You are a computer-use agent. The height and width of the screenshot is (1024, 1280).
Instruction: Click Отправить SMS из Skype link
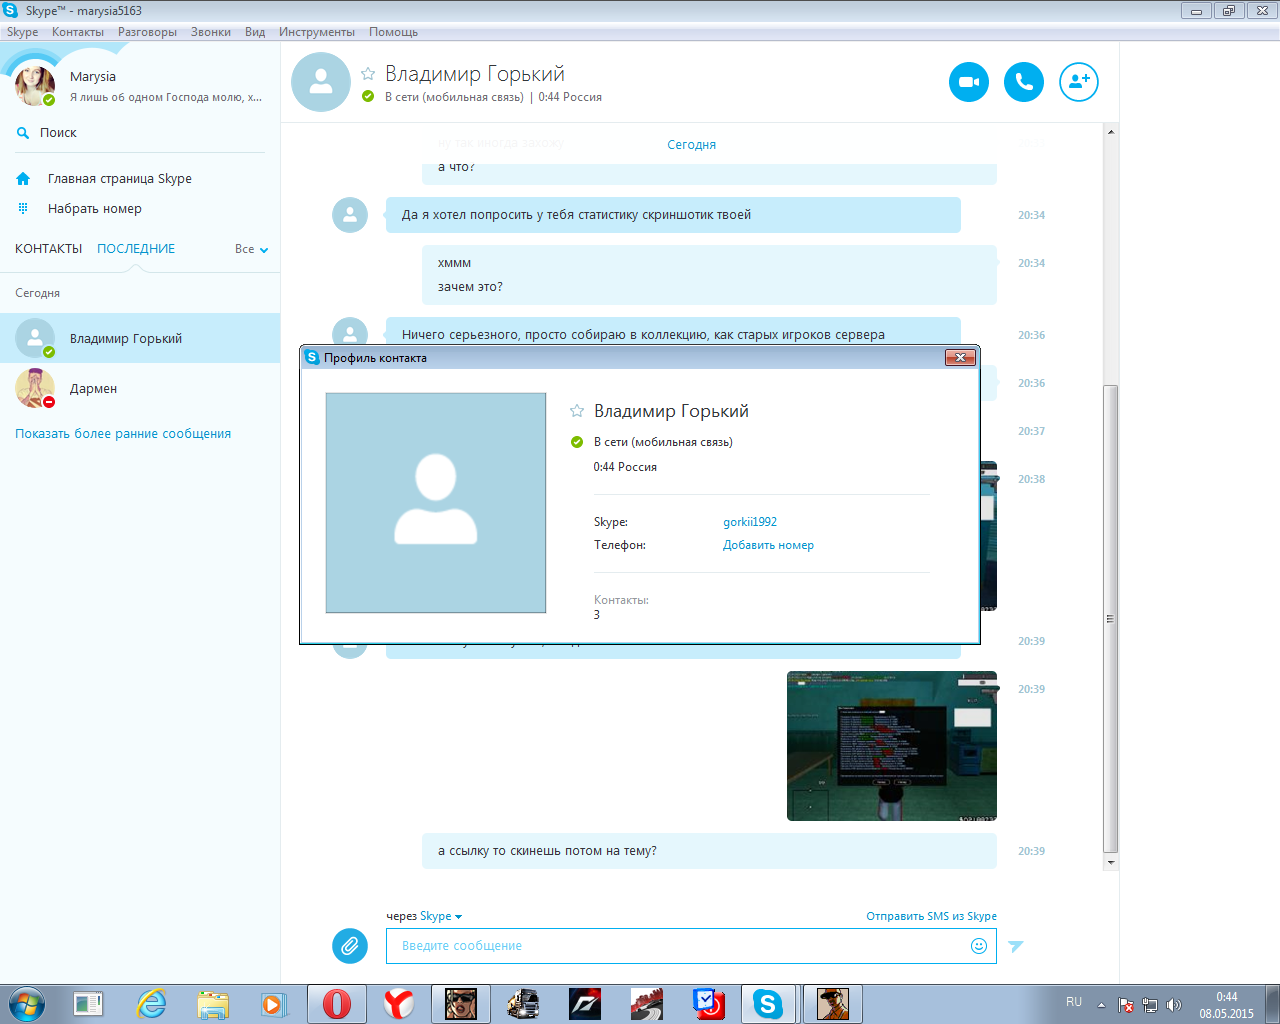click(931, 916)
